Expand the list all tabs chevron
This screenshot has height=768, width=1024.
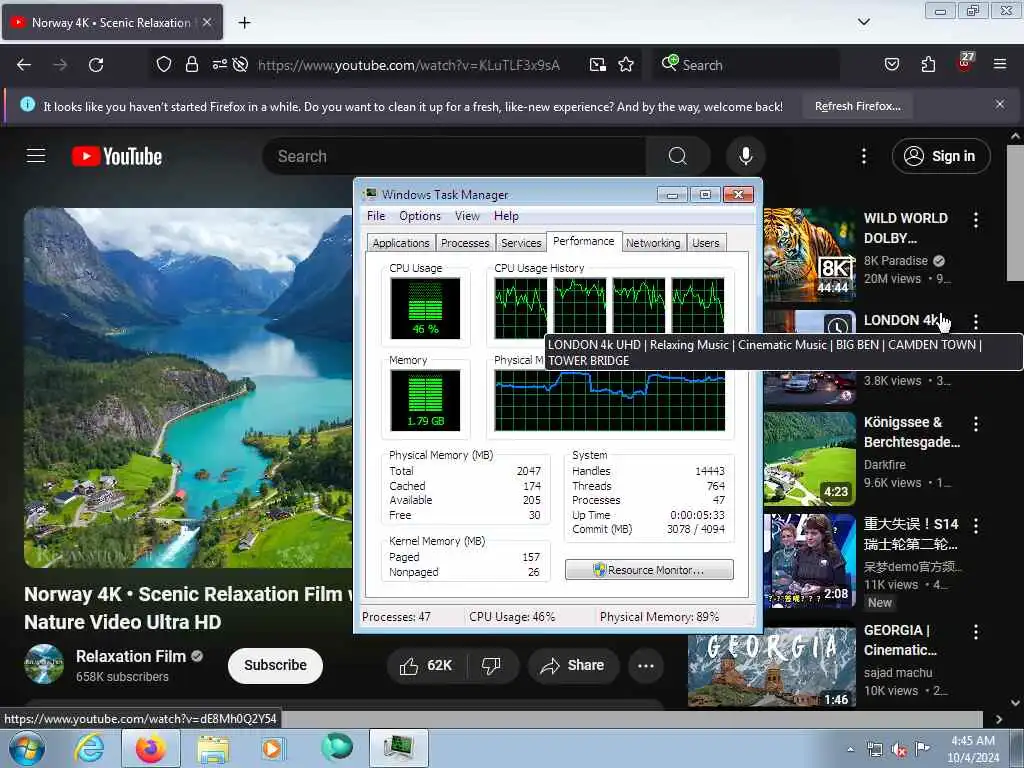pyautogui.click(x=864, y=22)
